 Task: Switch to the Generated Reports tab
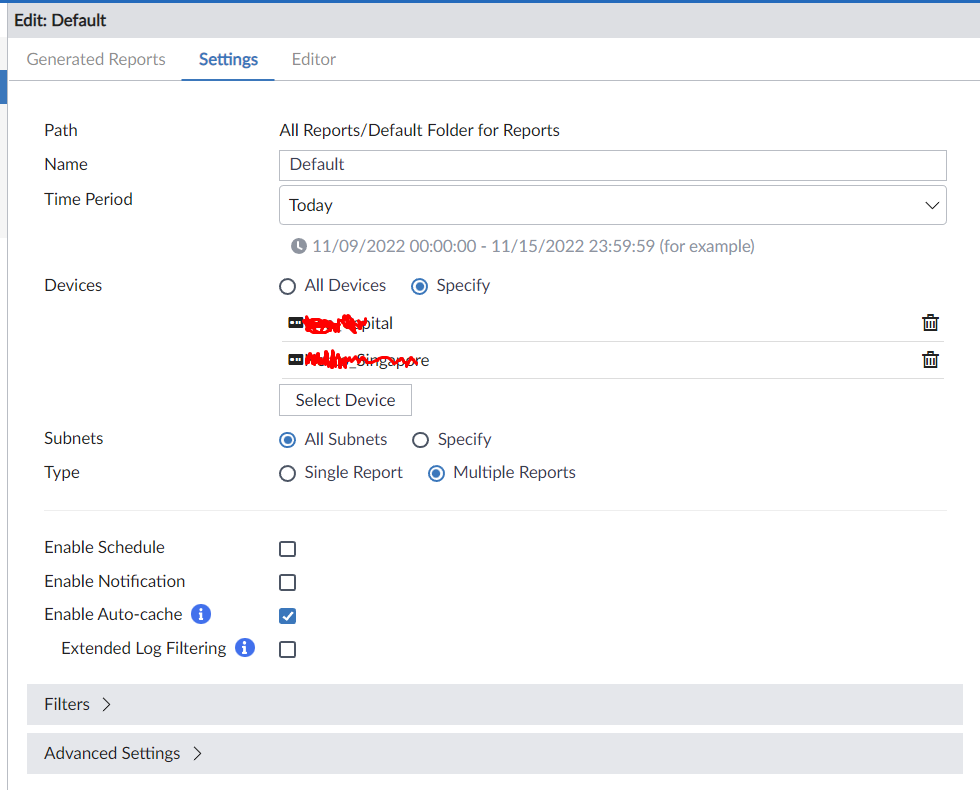click(x=96, y=59)
